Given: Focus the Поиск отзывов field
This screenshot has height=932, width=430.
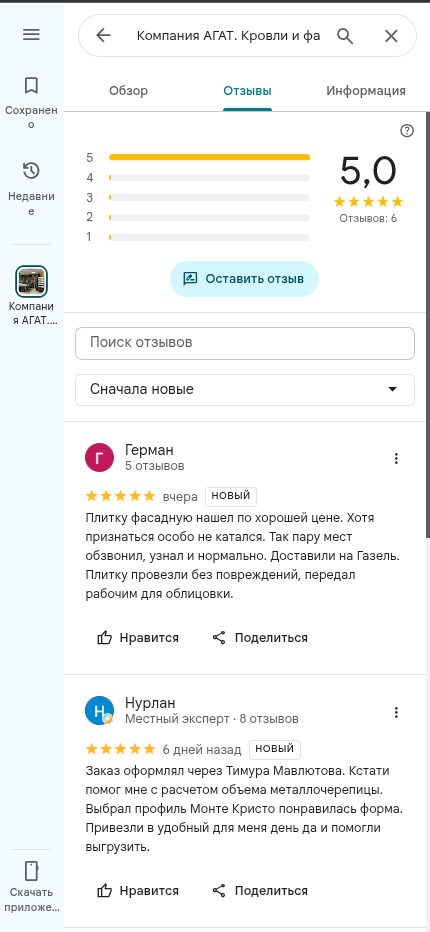Looking at the screenshot, I should pyautogui.click(x=244, y=343).
